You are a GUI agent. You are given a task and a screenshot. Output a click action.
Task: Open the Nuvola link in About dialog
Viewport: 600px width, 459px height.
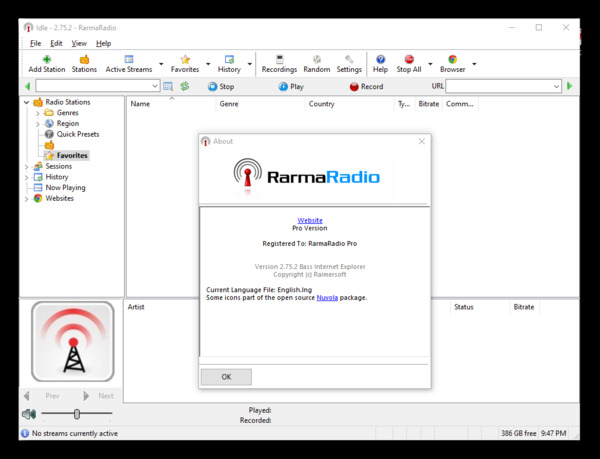(327, 298)
